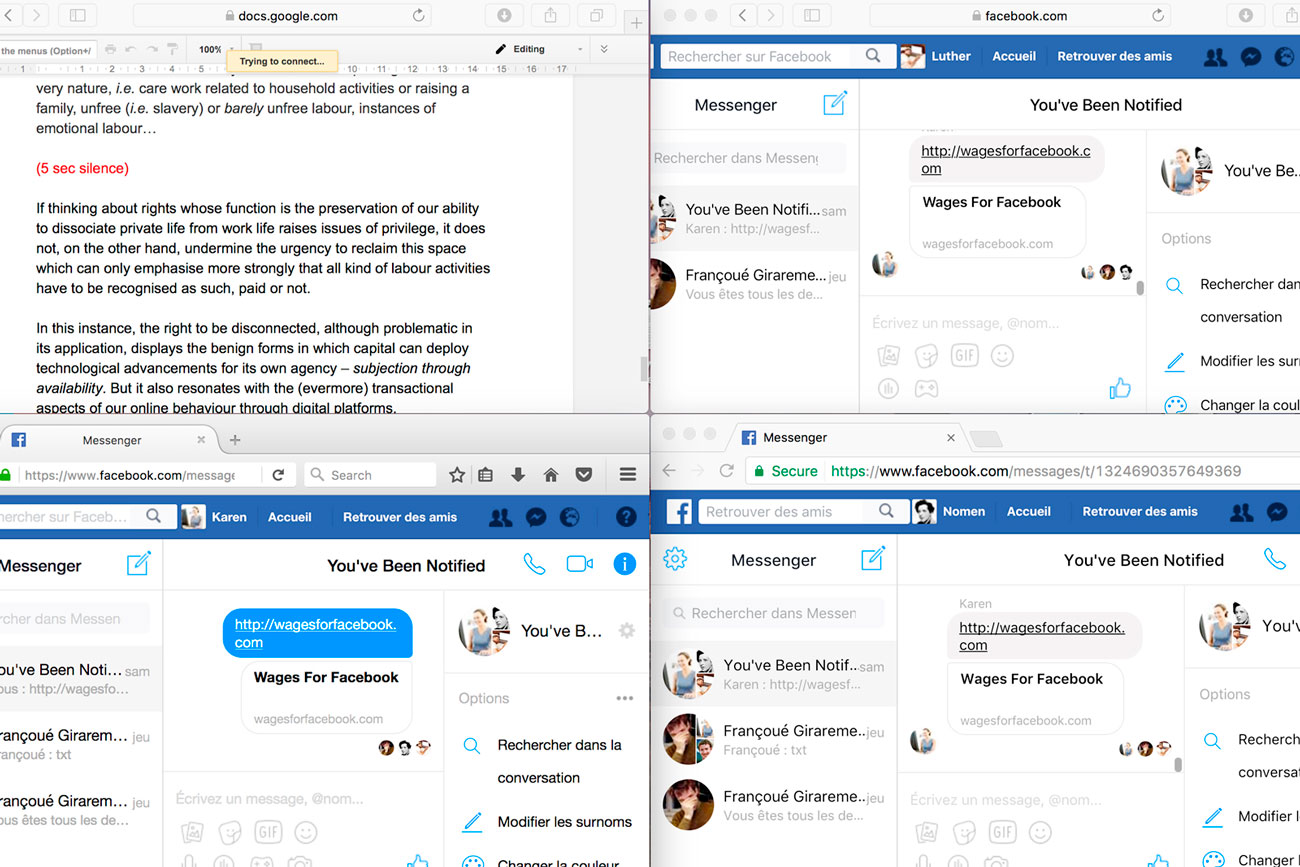This screenshot has width=1300, height=867.
Task: Add new tab with plus in Google Docs Safari window
Action: click(x=636, y=22)
